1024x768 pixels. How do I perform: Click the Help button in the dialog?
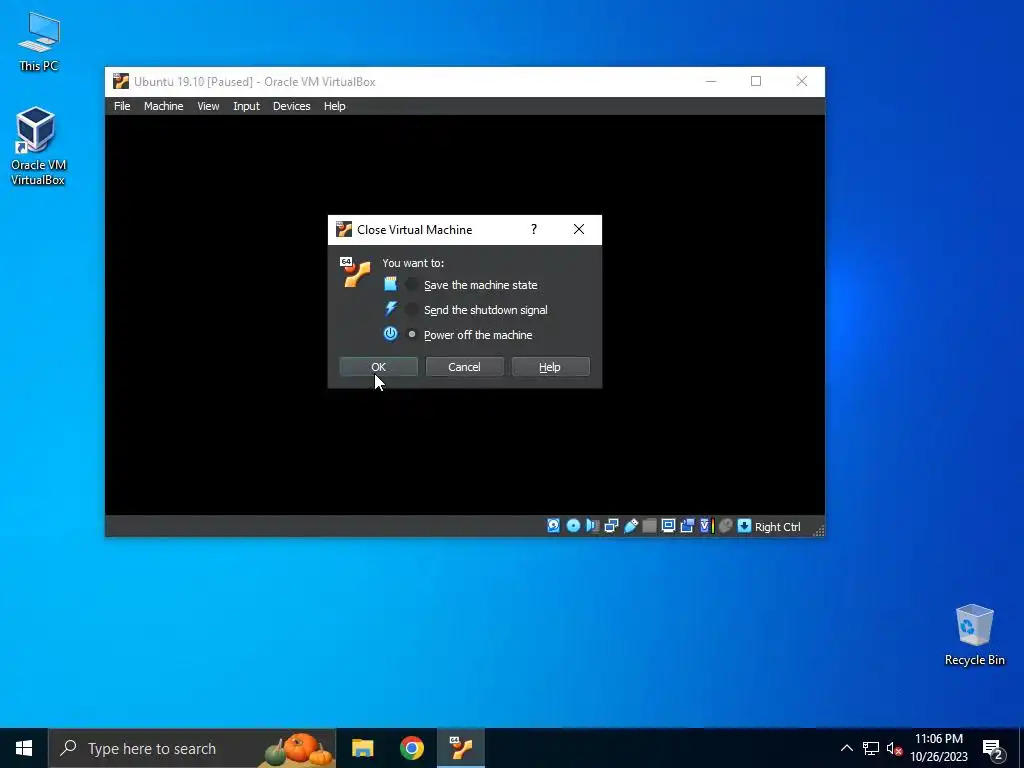(x=551, y=366)
